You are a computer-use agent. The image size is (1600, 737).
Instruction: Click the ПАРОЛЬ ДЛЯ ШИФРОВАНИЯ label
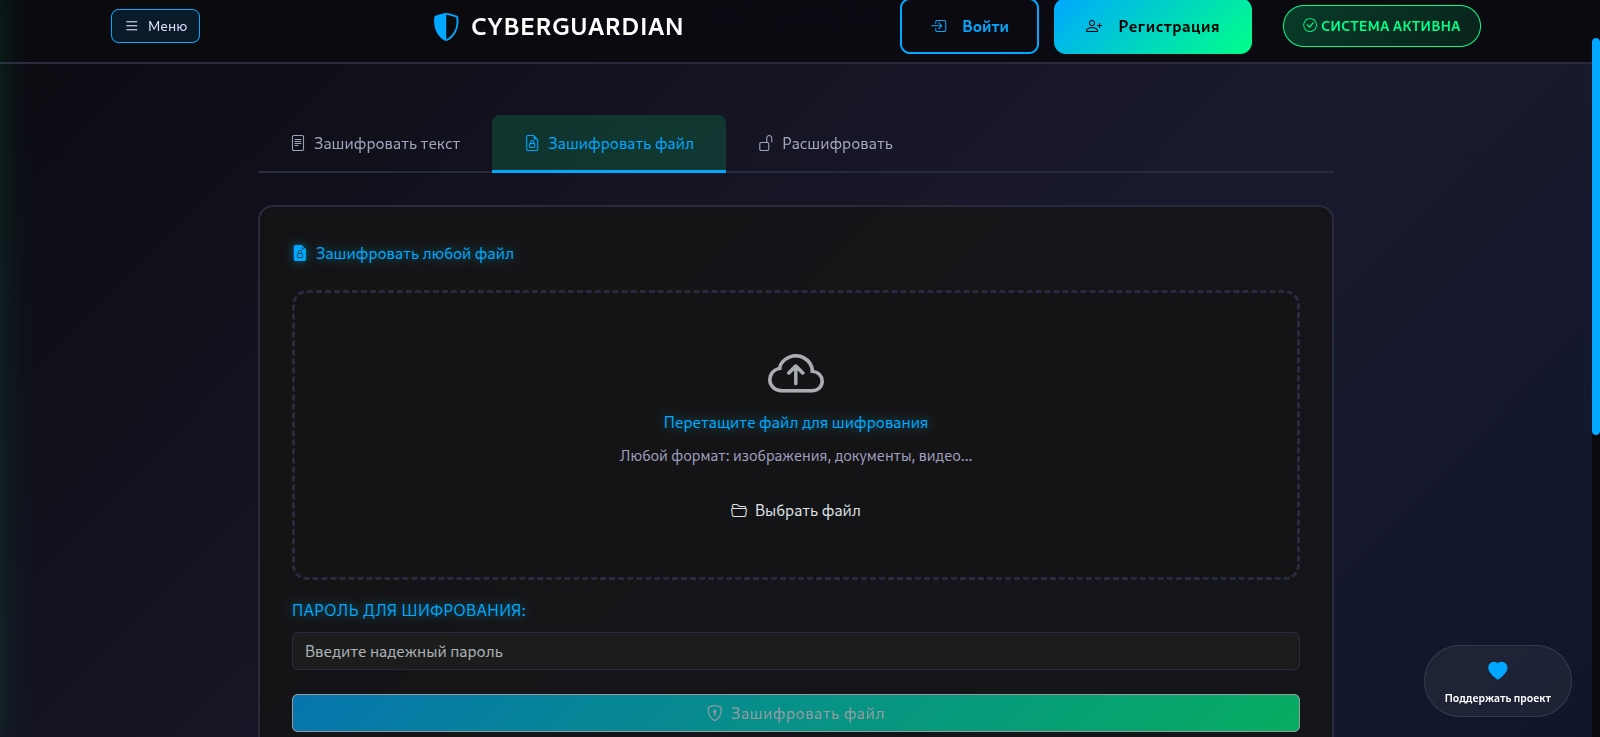click(x=409, y=610)
